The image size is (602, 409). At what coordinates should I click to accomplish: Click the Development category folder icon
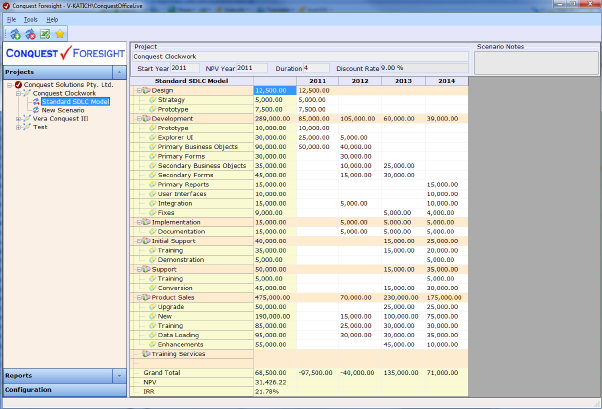point(146,118)
